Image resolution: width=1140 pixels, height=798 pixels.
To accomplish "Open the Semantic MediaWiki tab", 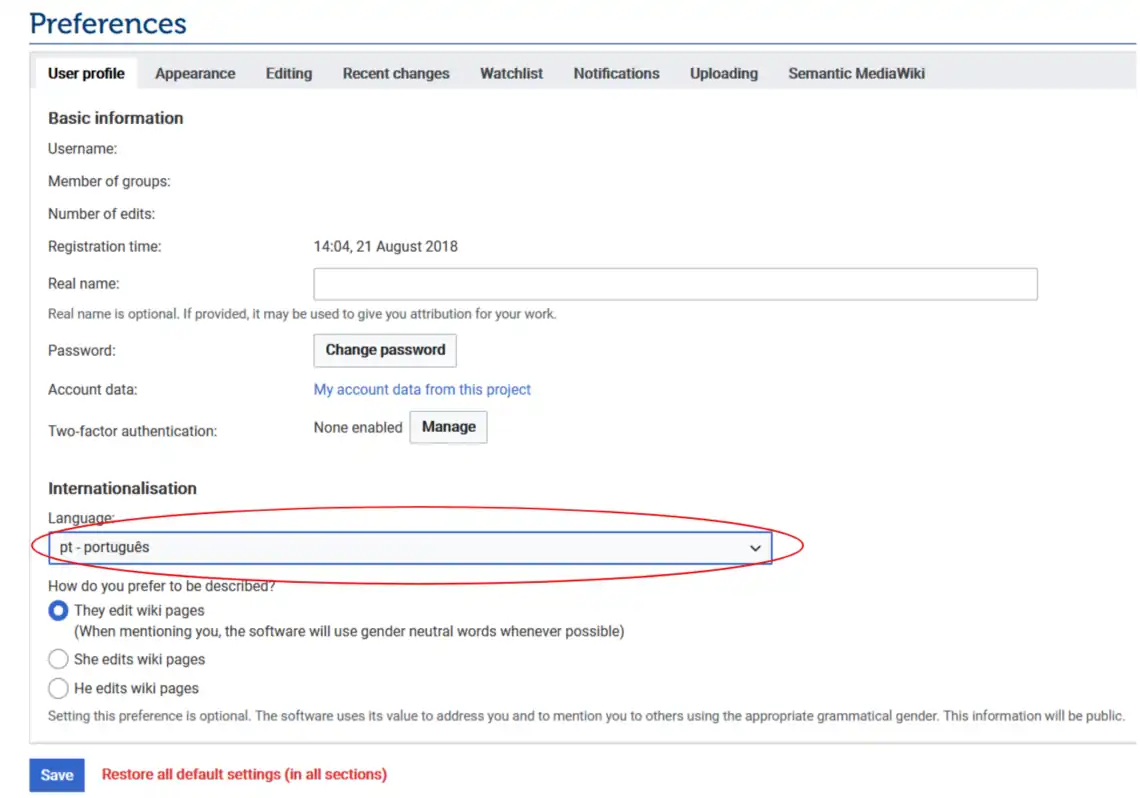I will point(856,74).
